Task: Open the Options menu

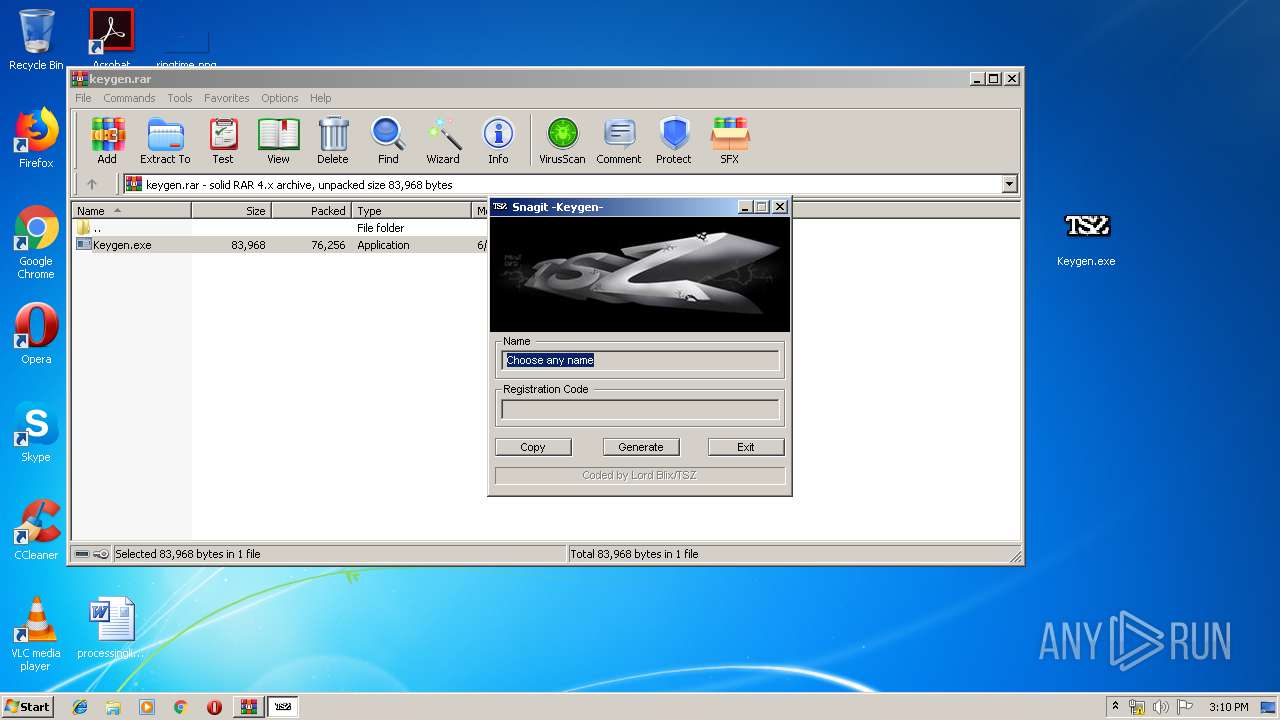Action: tap(280, 98)
